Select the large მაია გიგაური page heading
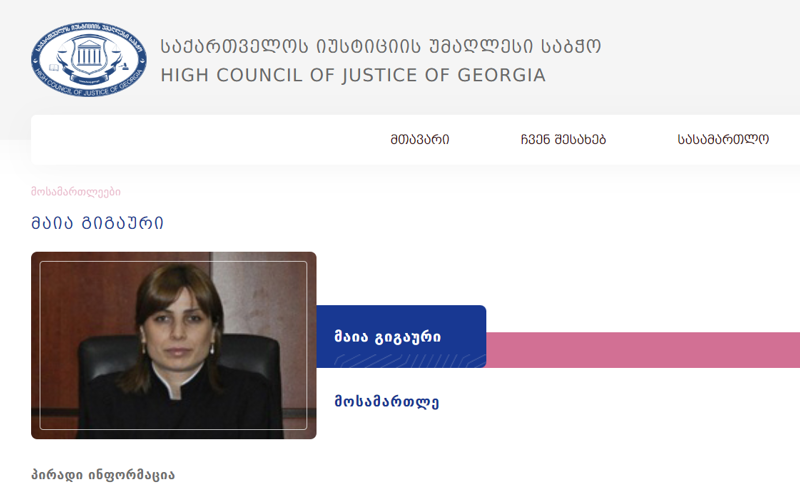Image resolution: width=800 pixels, height=492 pixels. 97,223
